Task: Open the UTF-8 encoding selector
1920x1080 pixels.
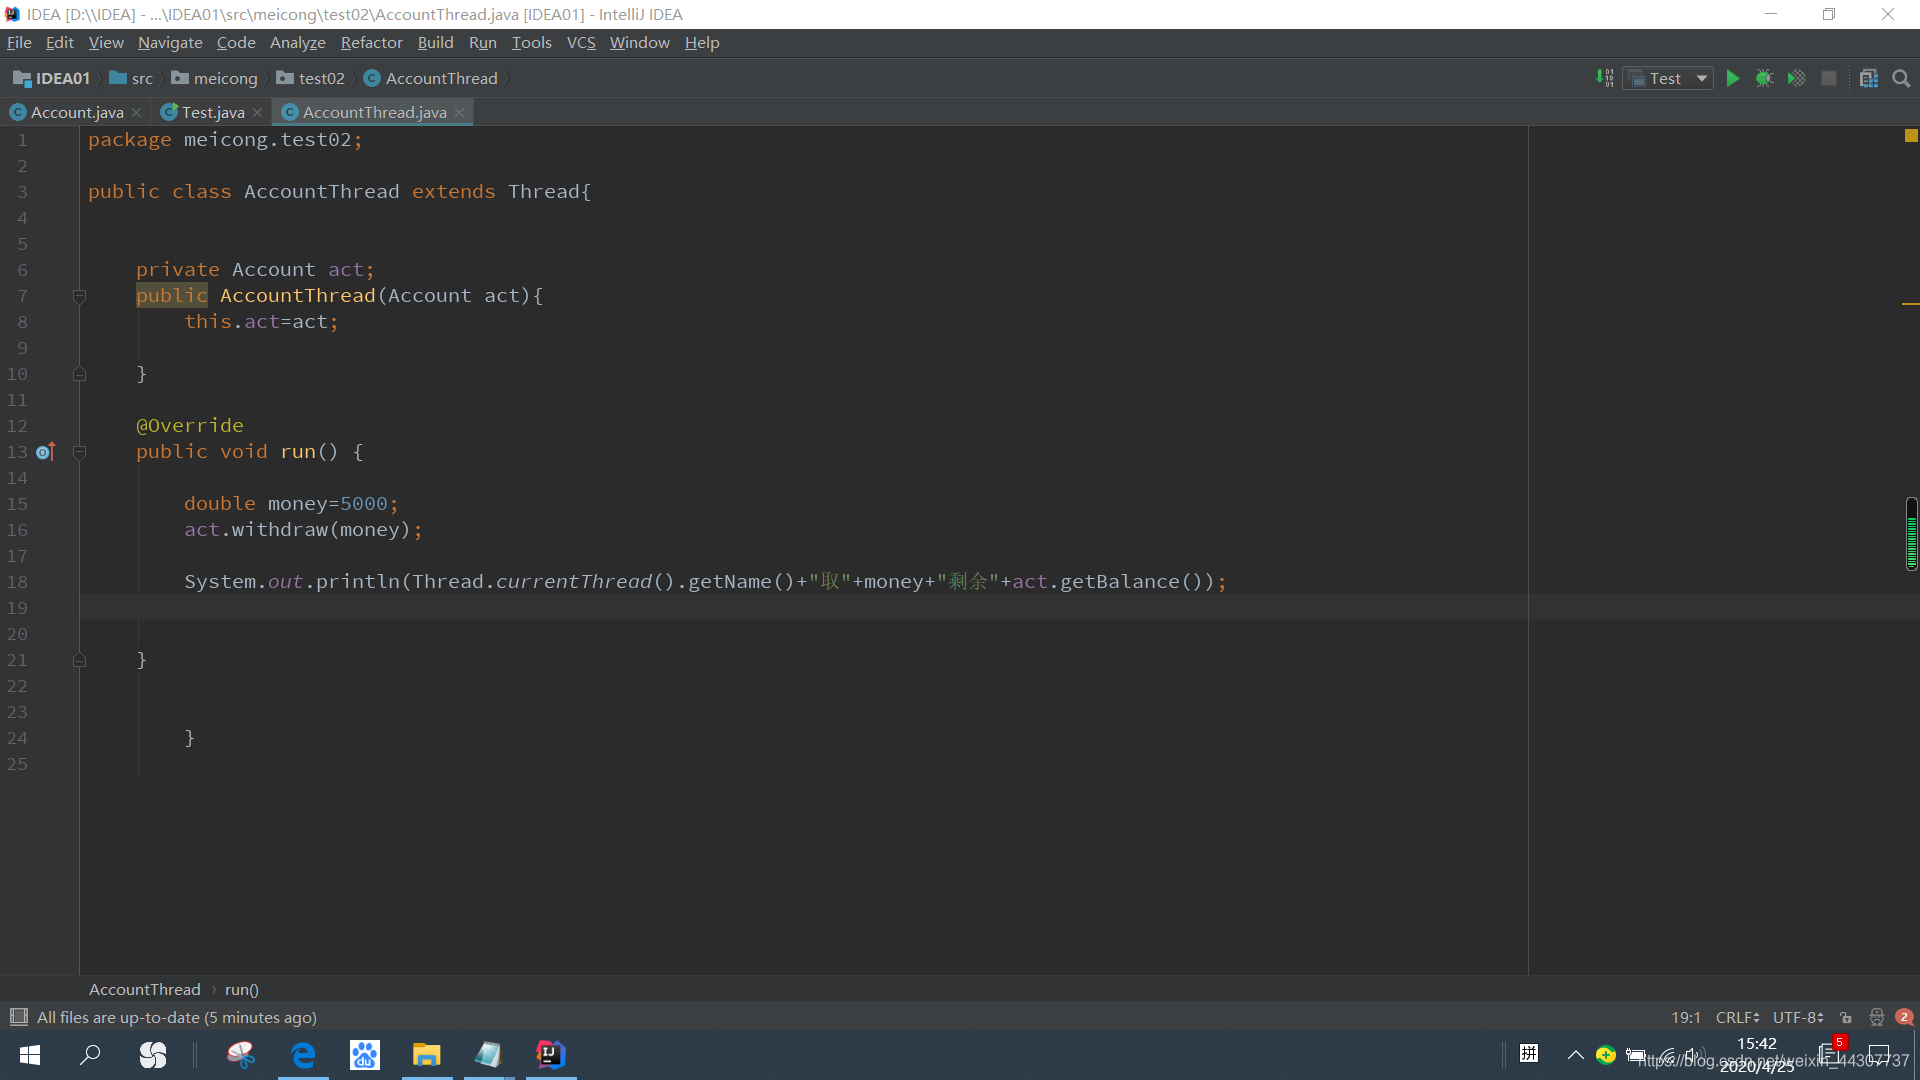Action: [x=1798, y=1017]
